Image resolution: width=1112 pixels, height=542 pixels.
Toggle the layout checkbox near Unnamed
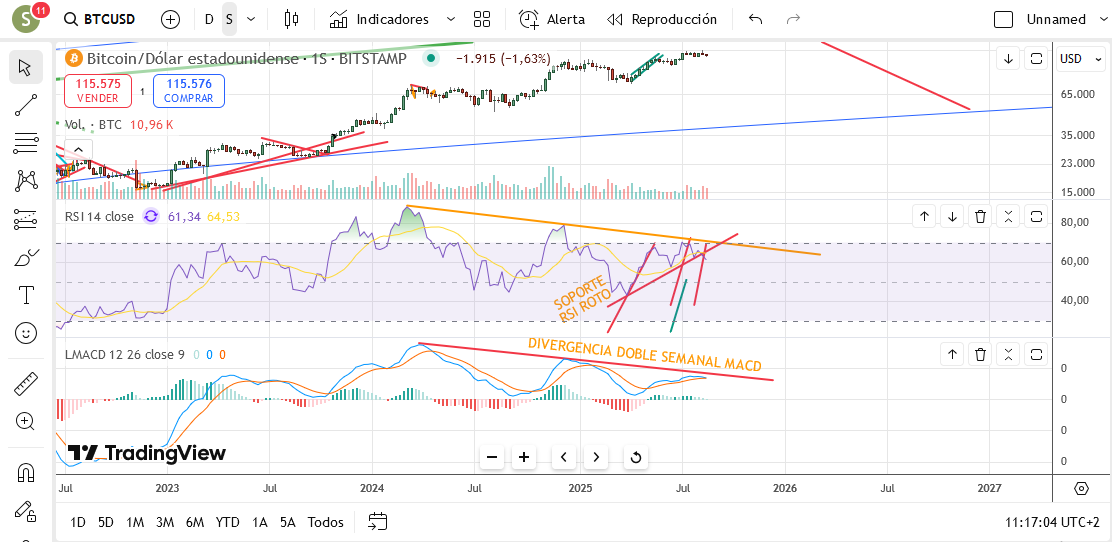[x=1003, y=19]
